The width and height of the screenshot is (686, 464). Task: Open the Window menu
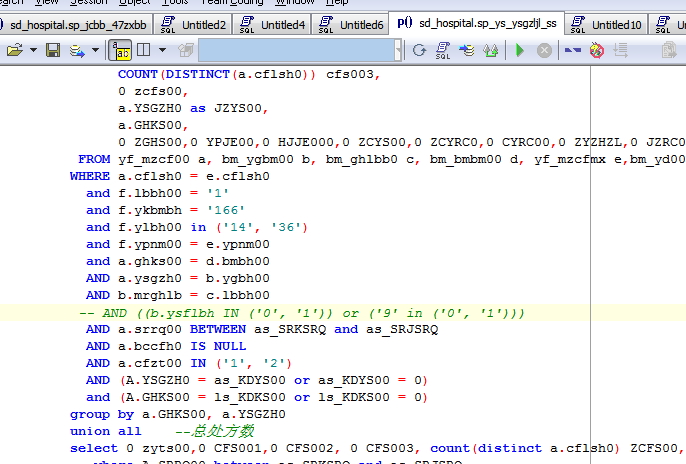tap(294, 2)
